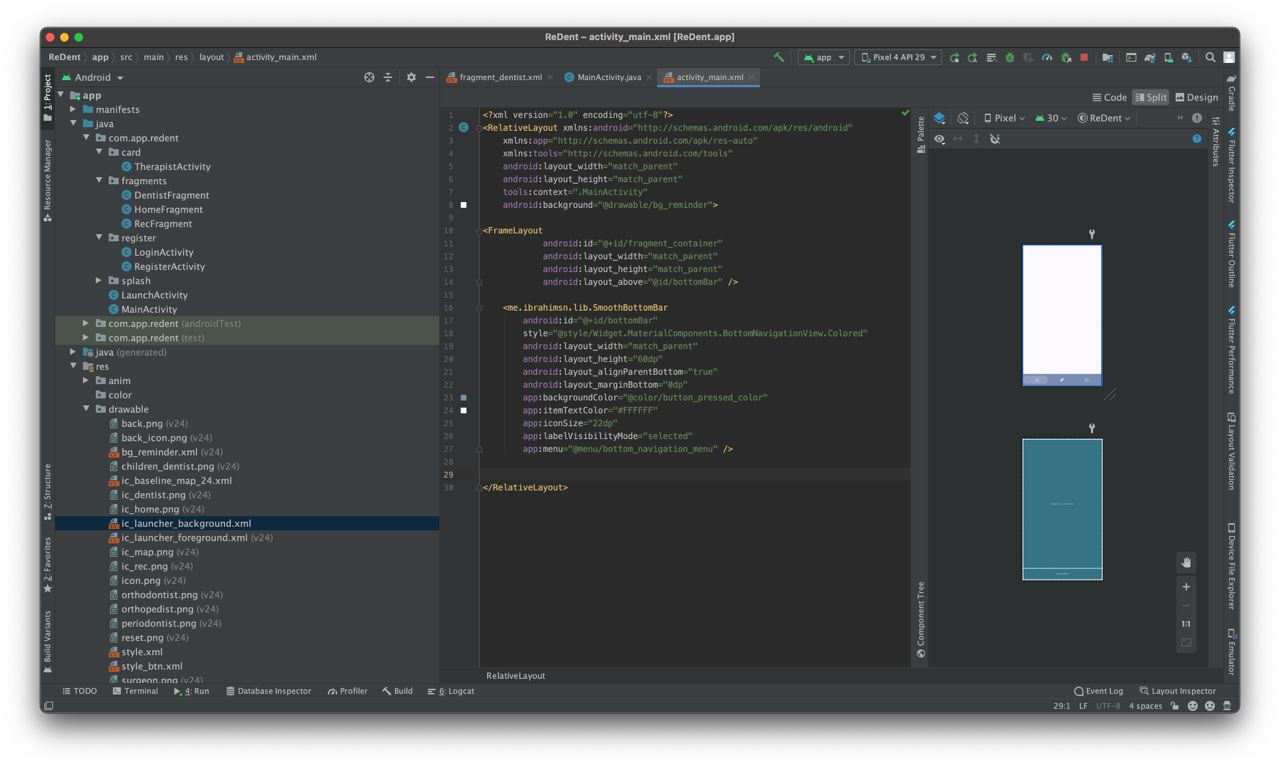The width and height of the screenshot is (1280, 766).
Task: Rotate preview orientation icon
Action: coord(963,118)
